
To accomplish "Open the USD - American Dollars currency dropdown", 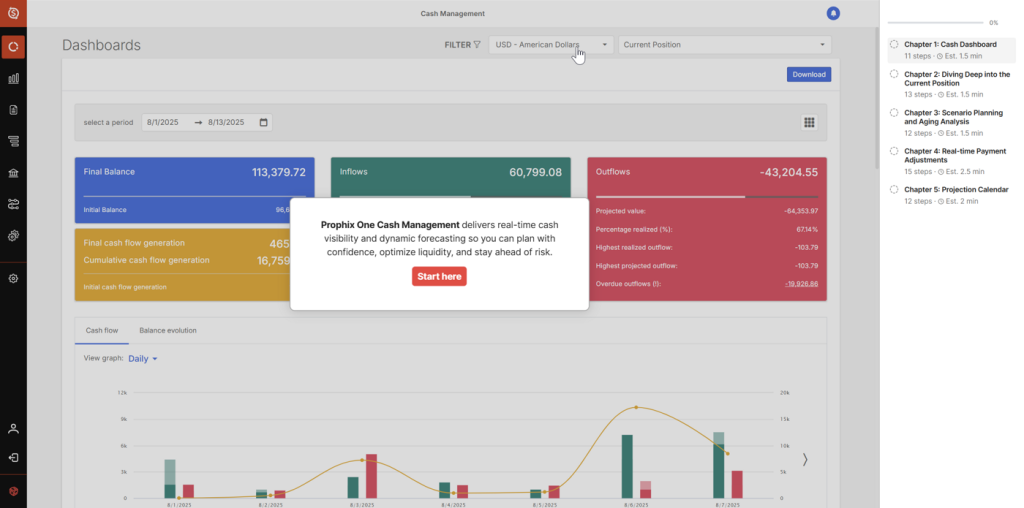I will (x=551, y=45).
